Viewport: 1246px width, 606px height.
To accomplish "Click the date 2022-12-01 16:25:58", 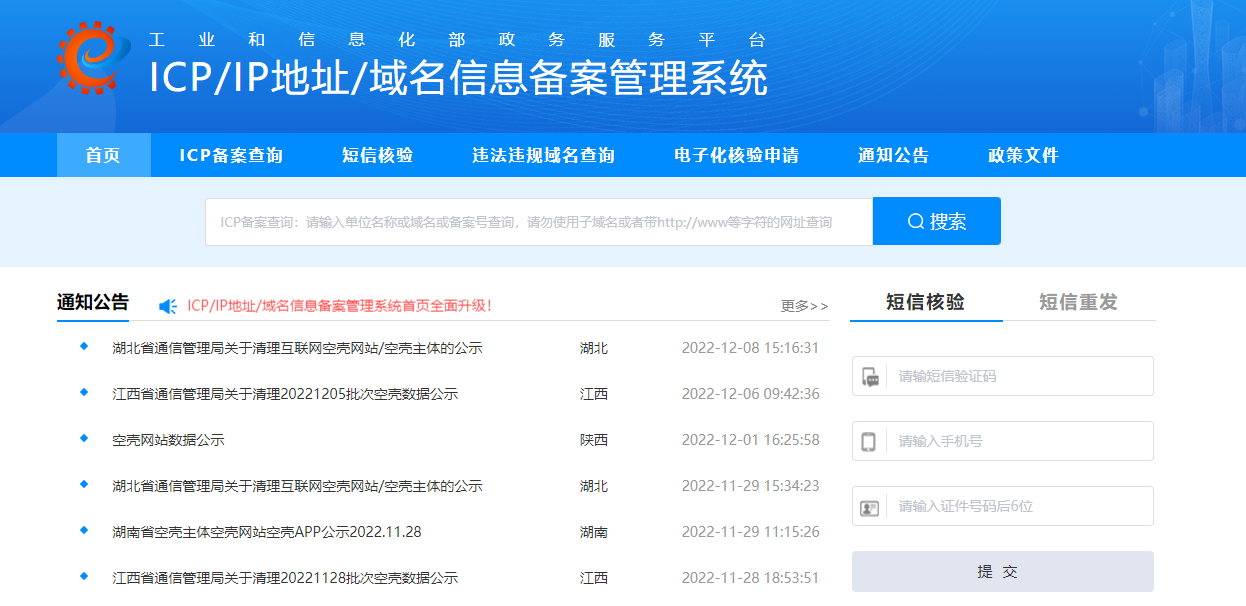I will (x=751, y=440).
